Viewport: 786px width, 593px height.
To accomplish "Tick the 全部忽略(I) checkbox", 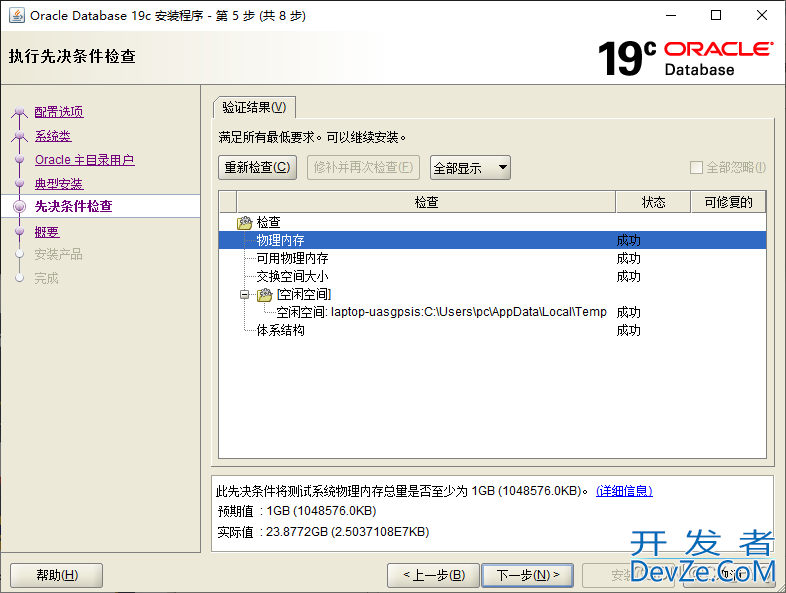I will coord(696,167).
